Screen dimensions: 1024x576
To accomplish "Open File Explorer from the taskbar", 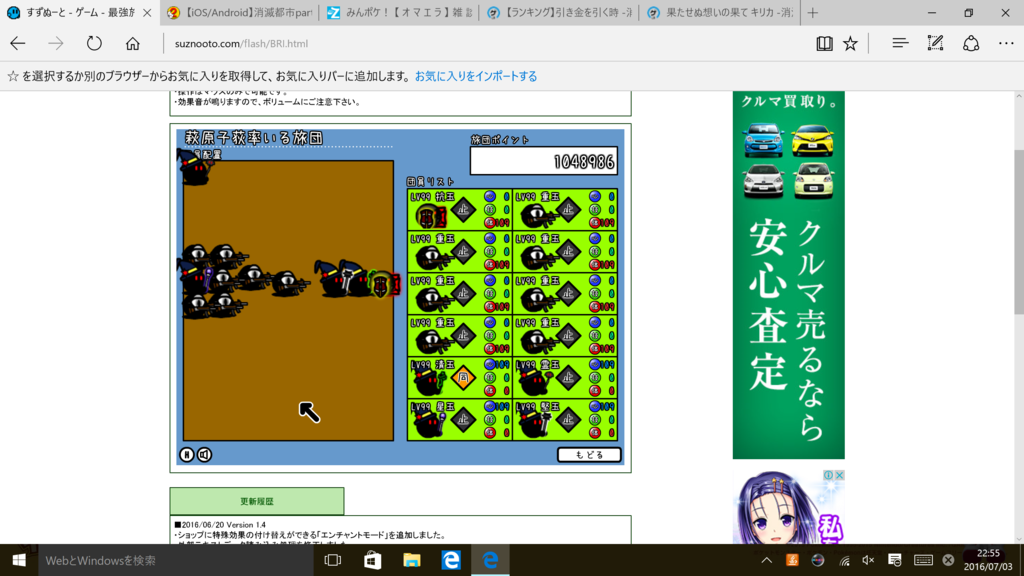I will pos(411,560).
